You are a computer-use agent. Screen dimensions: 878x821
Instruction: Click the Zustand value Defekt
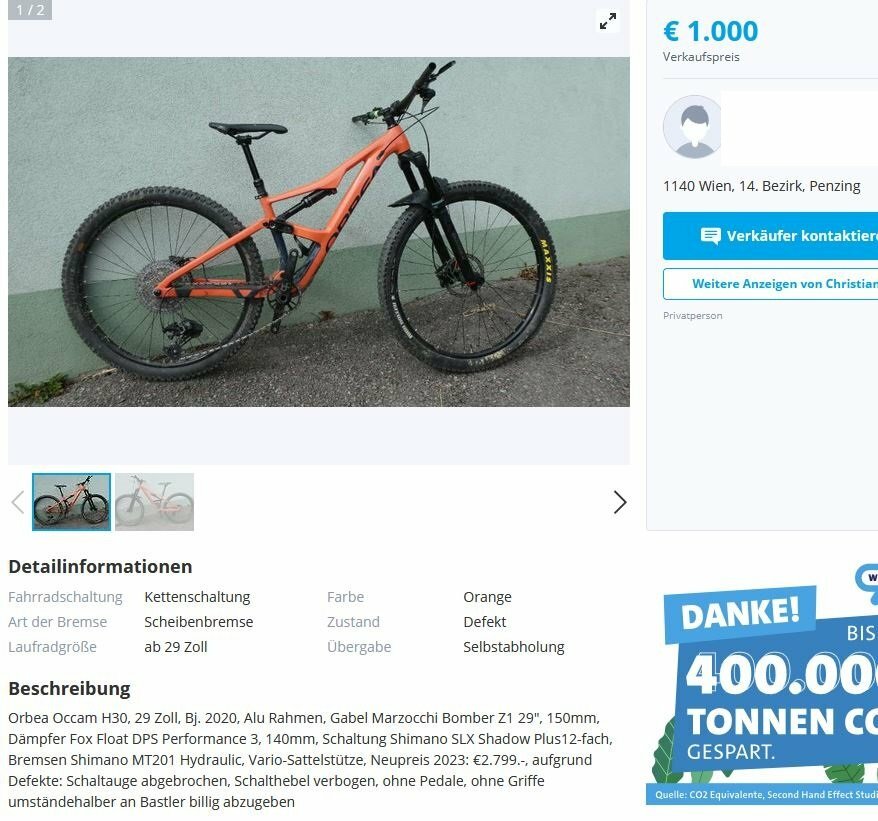point(484,622)
